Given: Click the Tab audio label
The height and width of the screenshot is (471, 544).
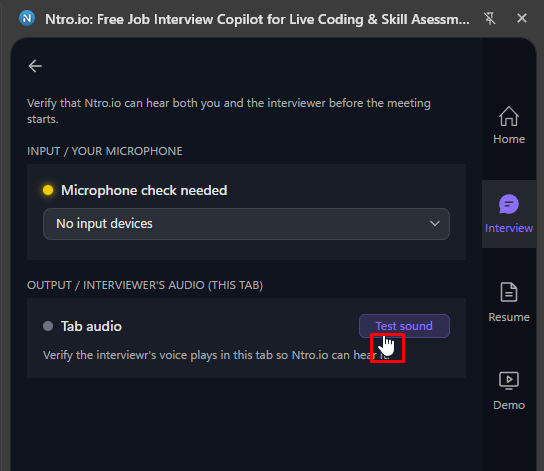Looking at the screenshot, I should pos(91,326).
